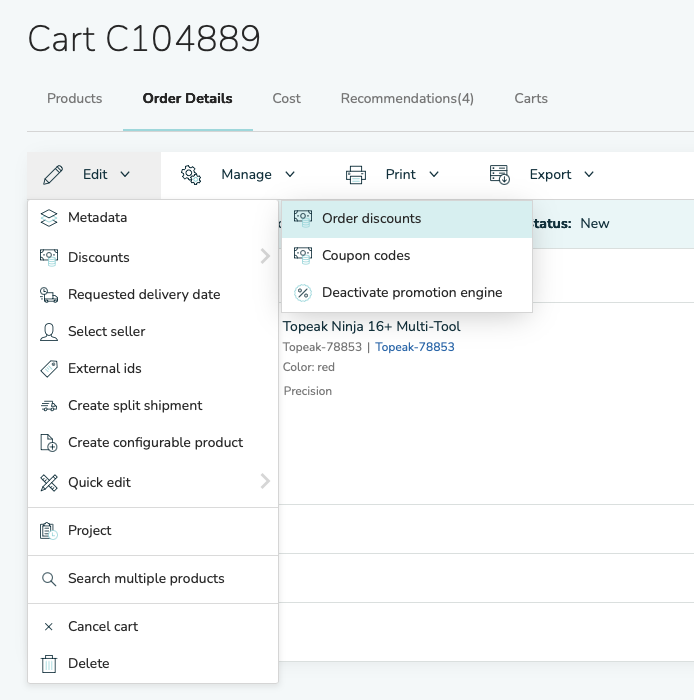Select Coupon codes menu entry
The image size is (694, 700).
point(366,256)
